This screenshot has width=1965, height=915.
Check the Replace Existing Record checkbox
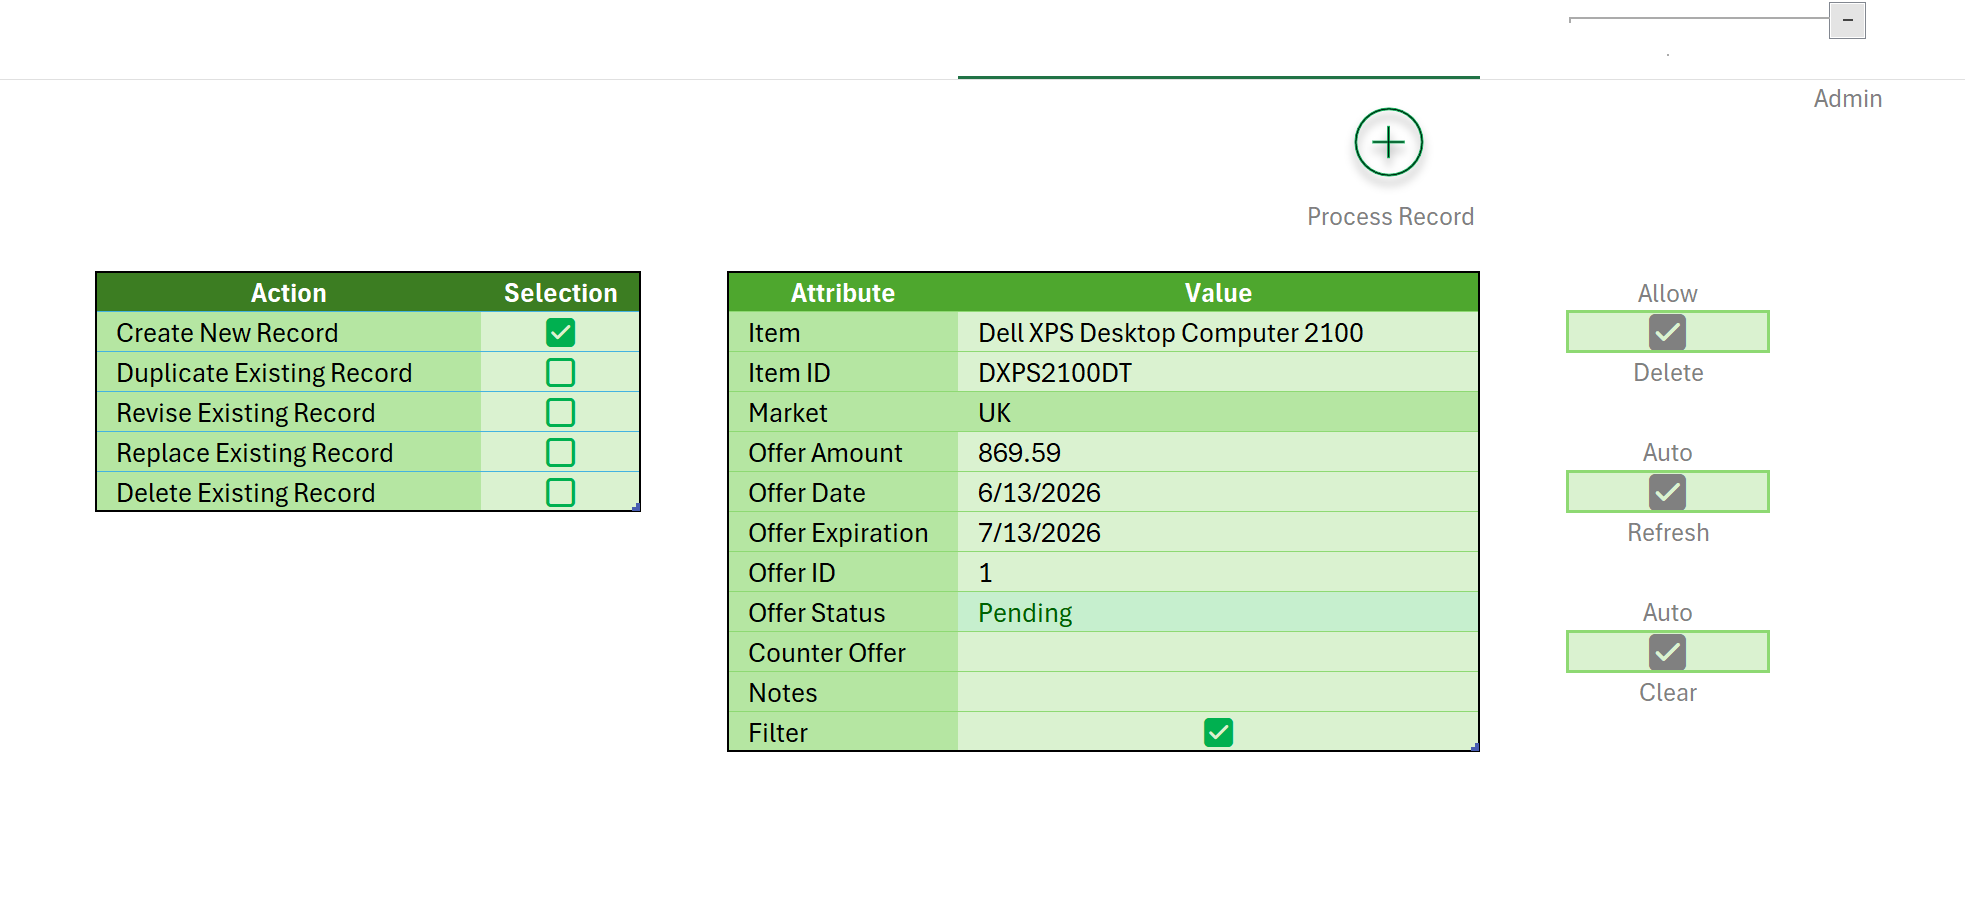[x=560, y=452]
